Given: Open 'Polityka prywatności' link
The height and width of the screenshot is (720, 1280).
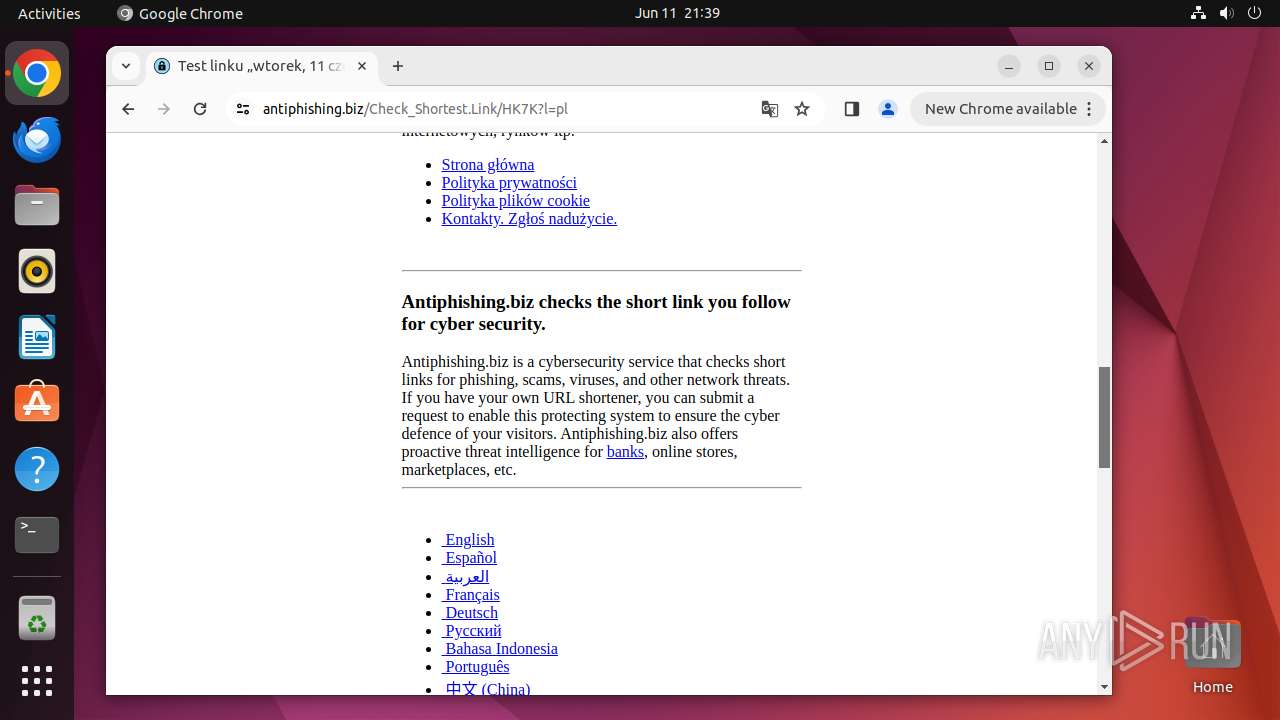Looking at the screenshot, I should (509, 182).
